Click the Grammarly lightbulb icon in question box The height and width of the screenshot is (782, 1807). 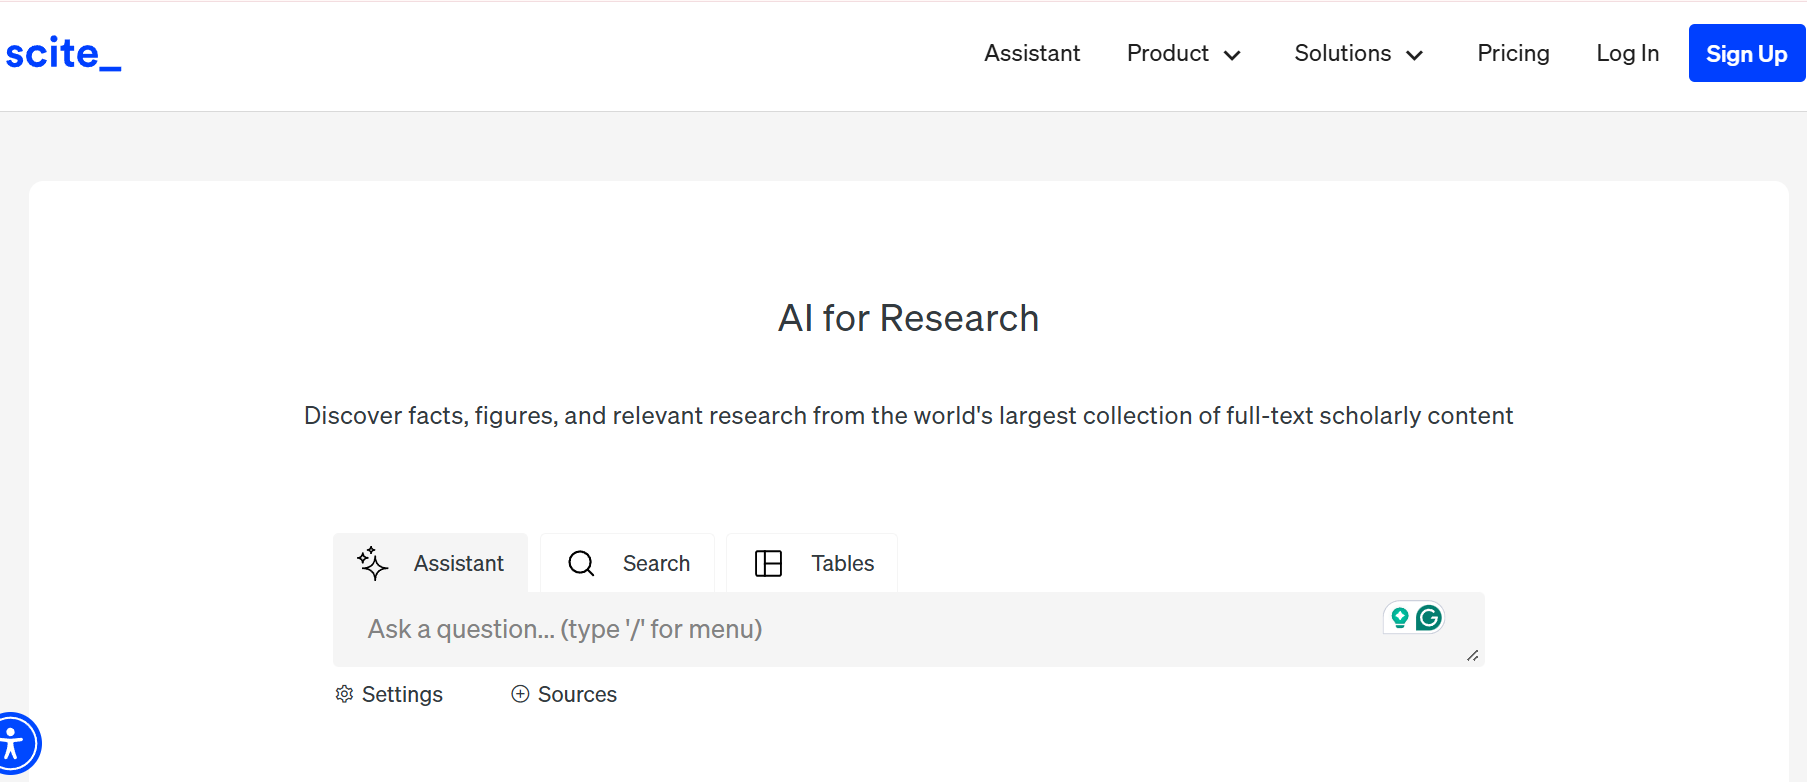click(x=1400, y=618)
